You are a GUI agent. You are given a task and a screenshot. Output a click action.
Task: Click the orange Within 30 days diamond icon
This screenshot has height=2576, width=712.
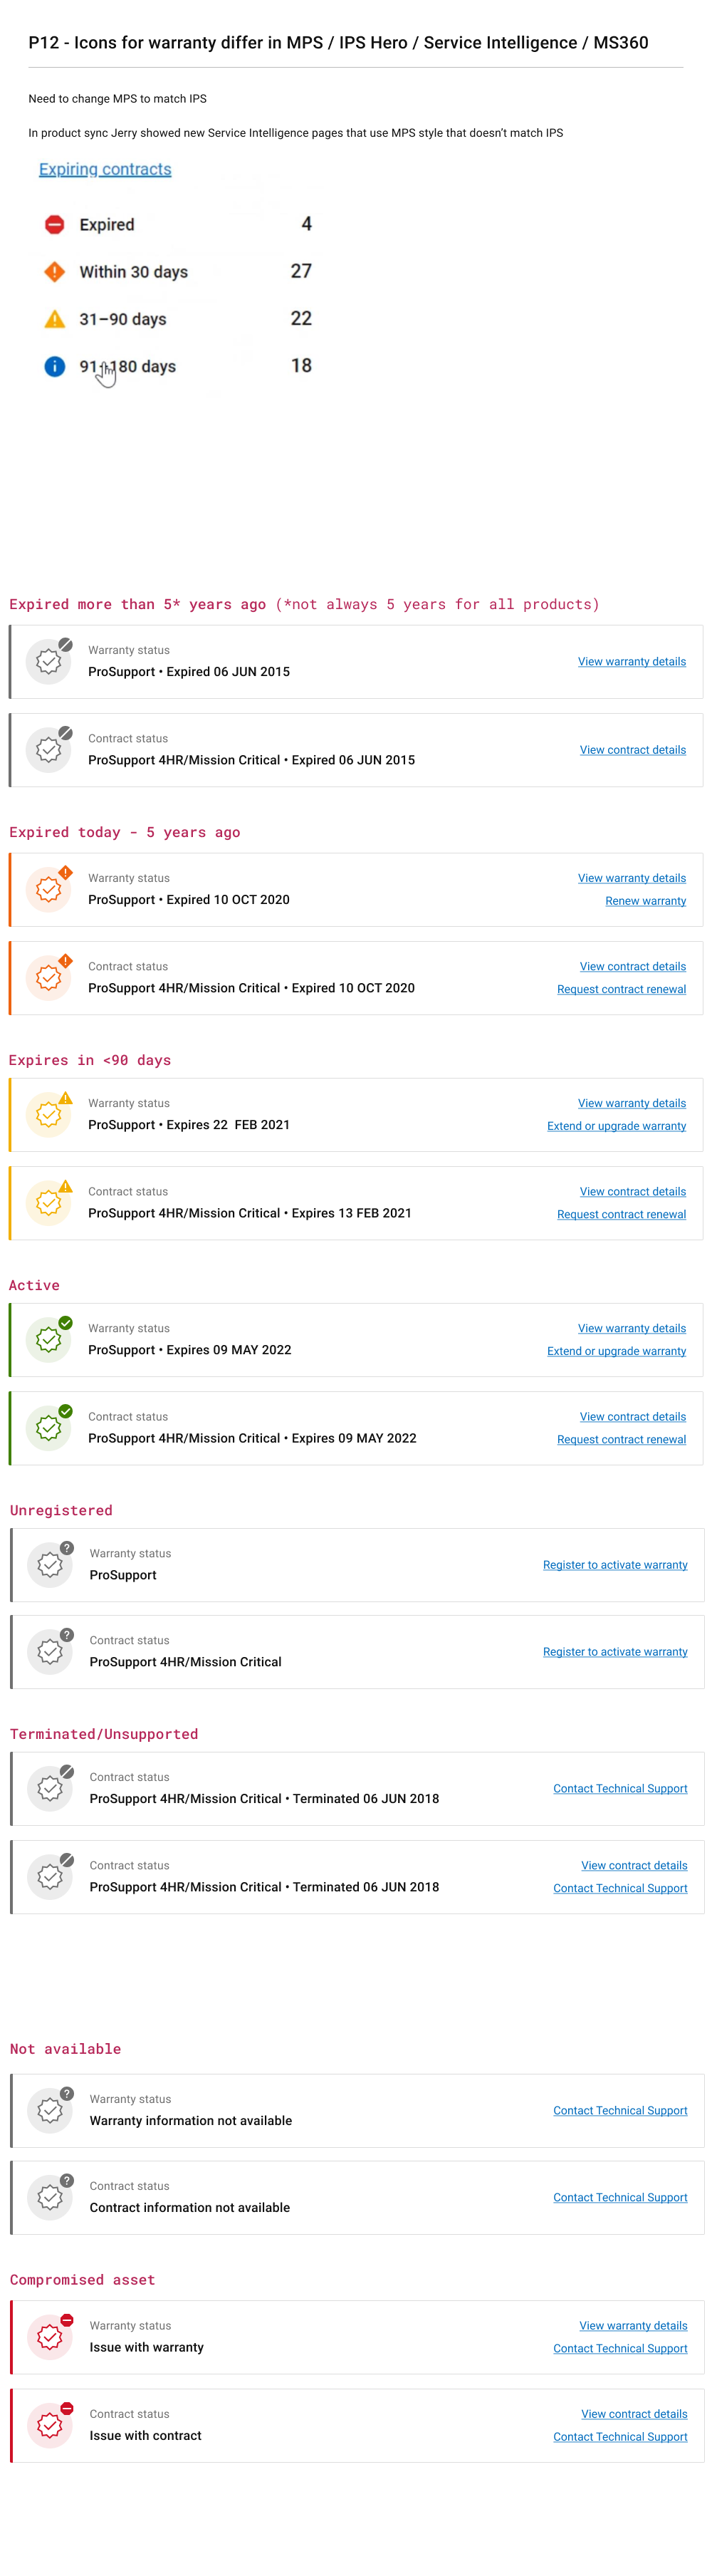point(55,272)
